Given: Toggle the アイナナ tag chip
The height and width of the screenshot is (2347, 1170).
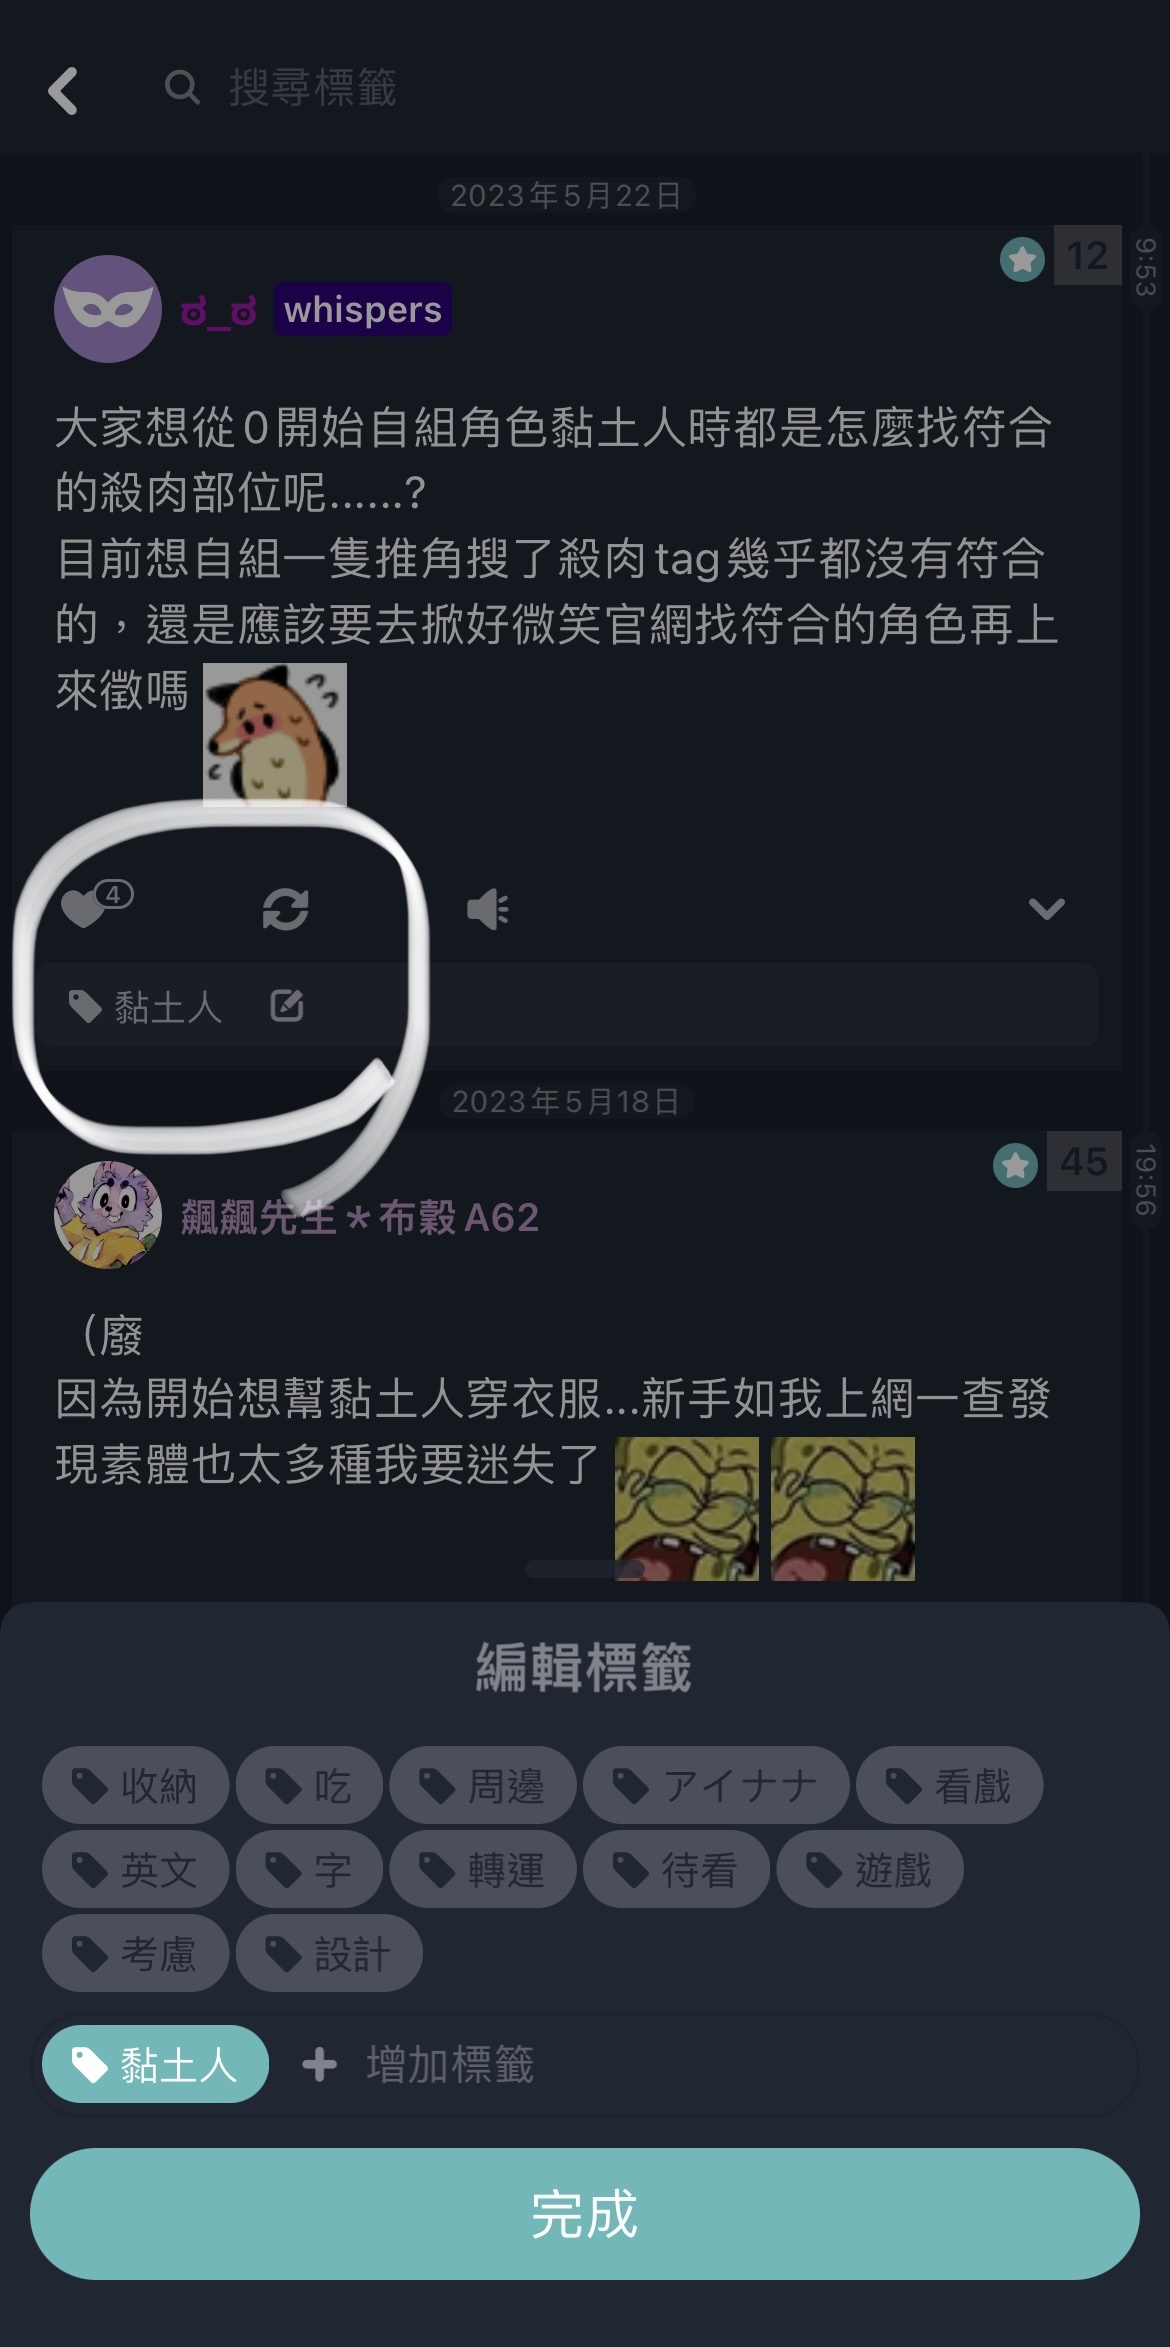Looking at the screenshot, I should tap(716, 1785).
